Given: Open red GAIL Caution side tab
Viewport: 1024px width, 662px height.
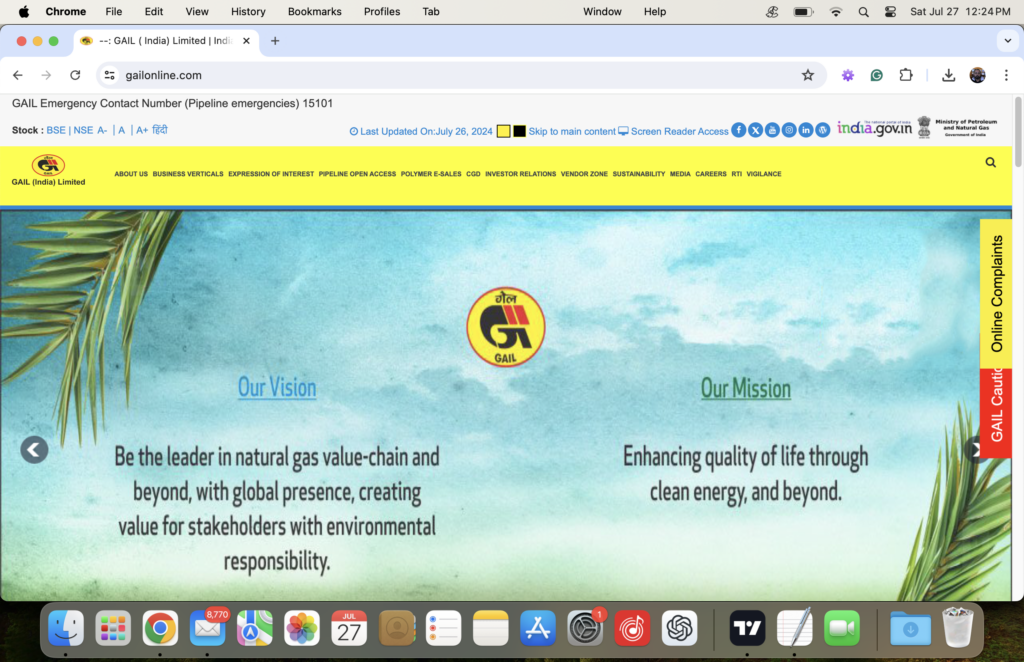Looking at the screenshot, I should pyautogui.click(x=996, y=413).
